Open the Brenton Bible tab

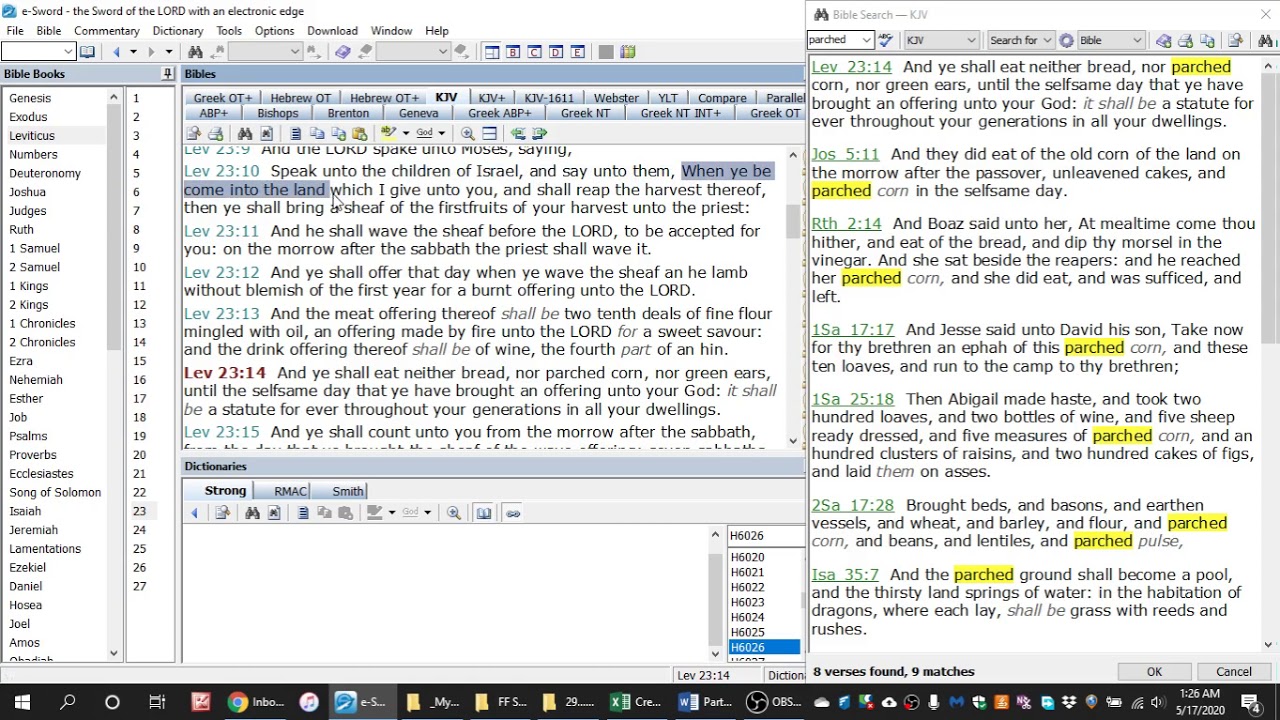coord(348,113)
